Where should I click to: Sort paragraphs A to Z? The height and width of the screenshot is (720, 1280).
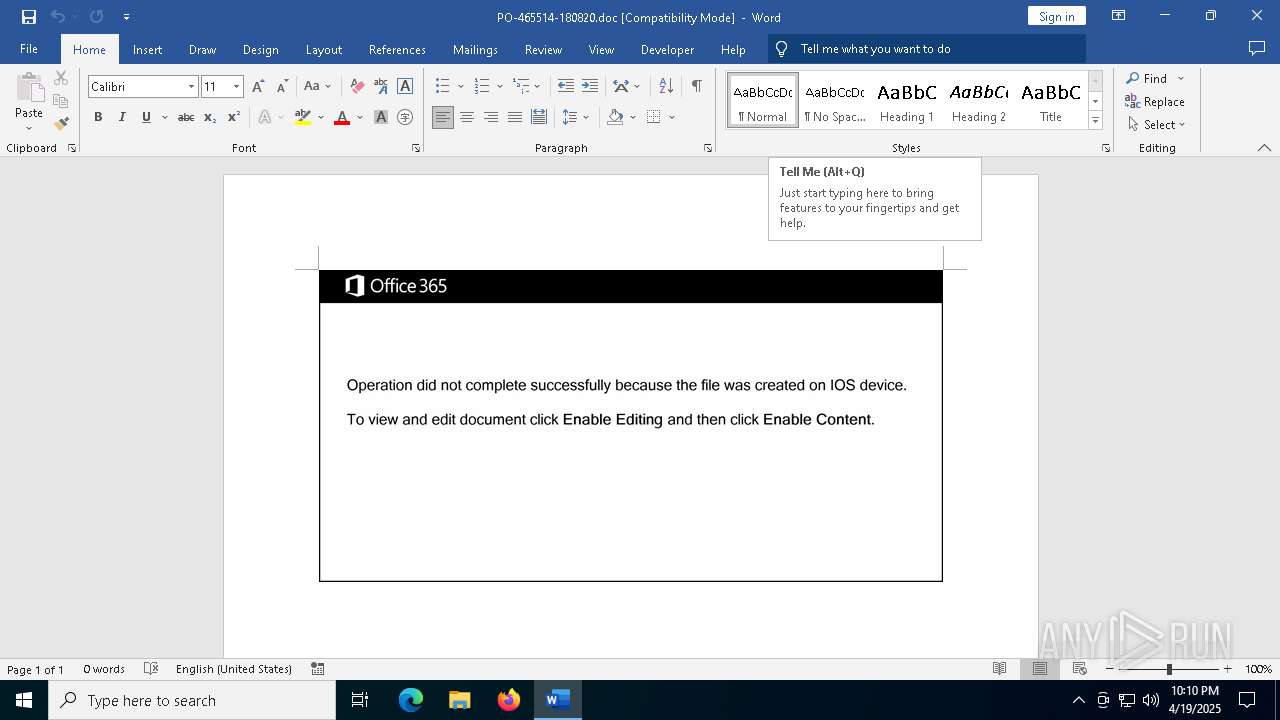pyautogui.click(x=666, y=86)
